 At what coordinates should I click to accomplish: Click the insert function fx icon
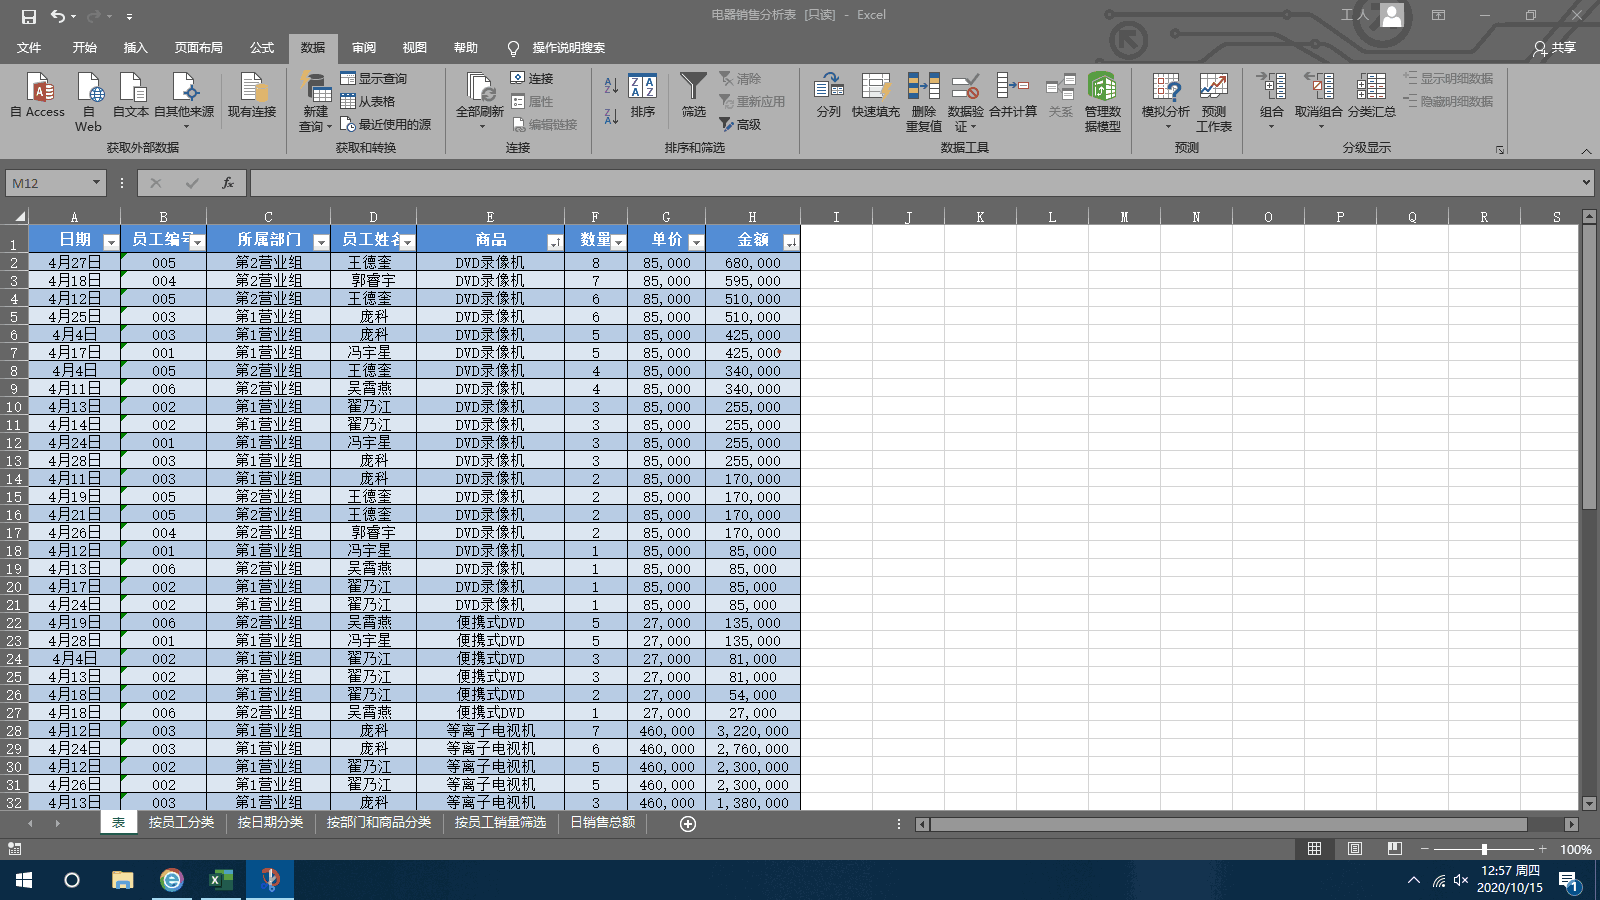[x=228, y=183]
